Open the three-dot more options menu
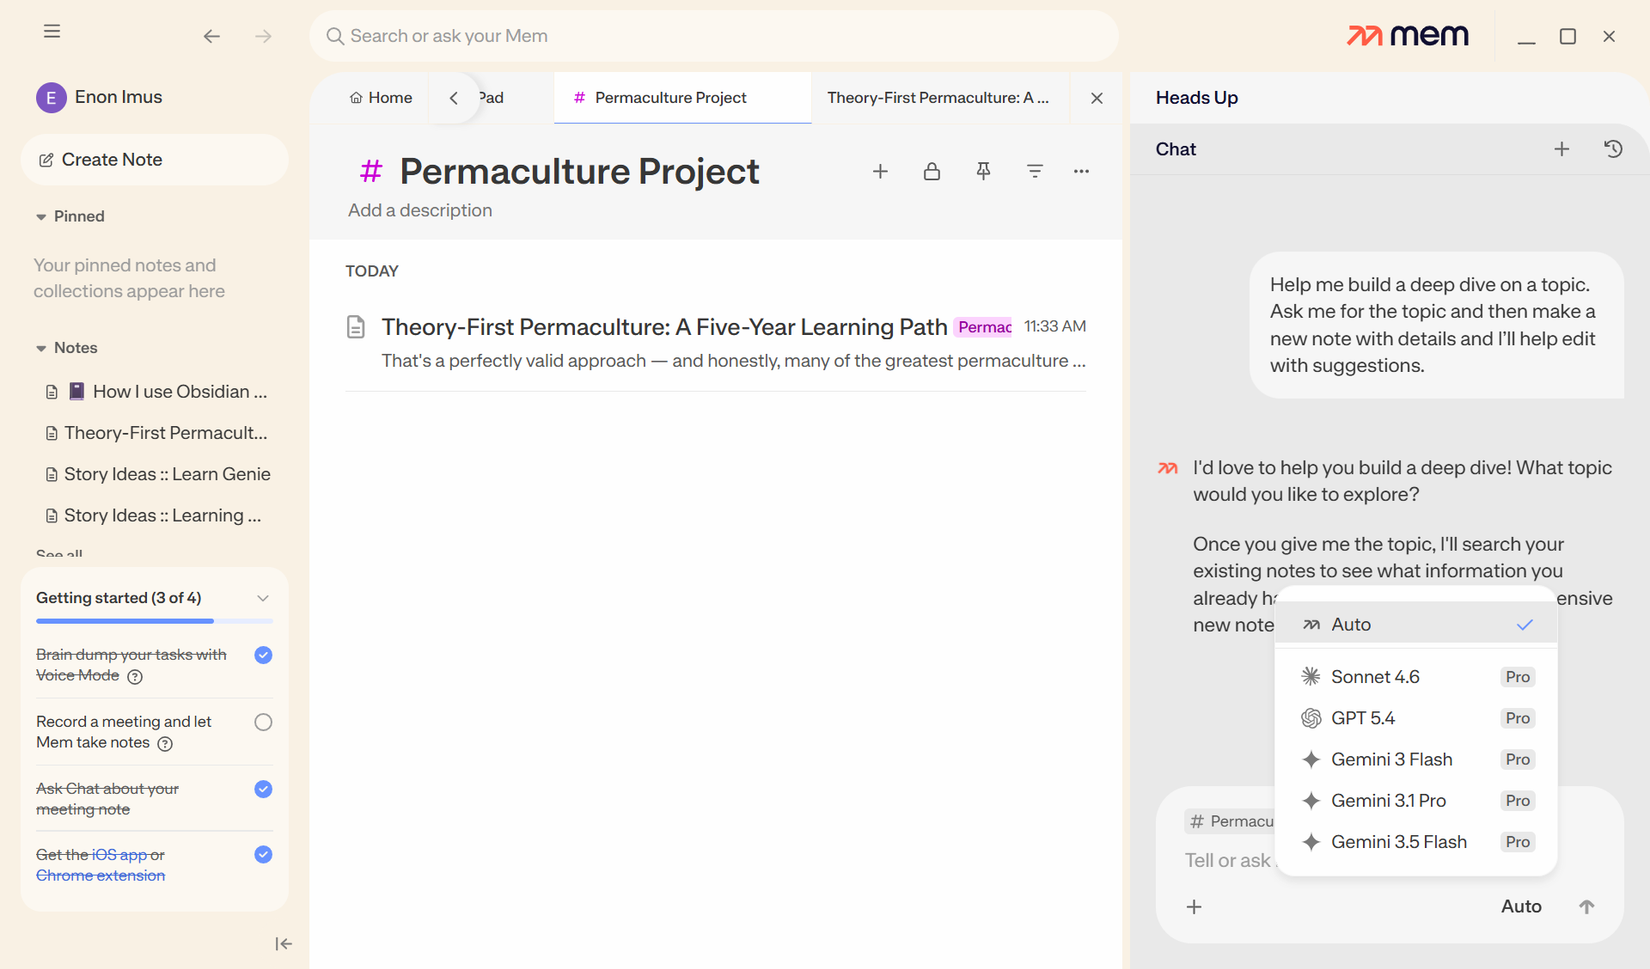The width and height of the screenshot is (1650, 969). tap(1081, 171)
